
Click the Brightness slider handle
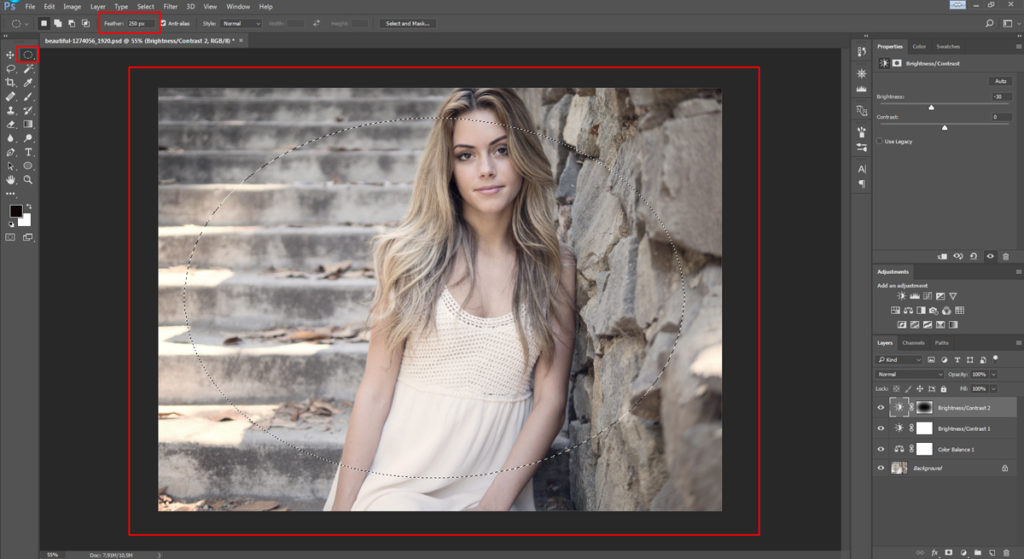931,106
